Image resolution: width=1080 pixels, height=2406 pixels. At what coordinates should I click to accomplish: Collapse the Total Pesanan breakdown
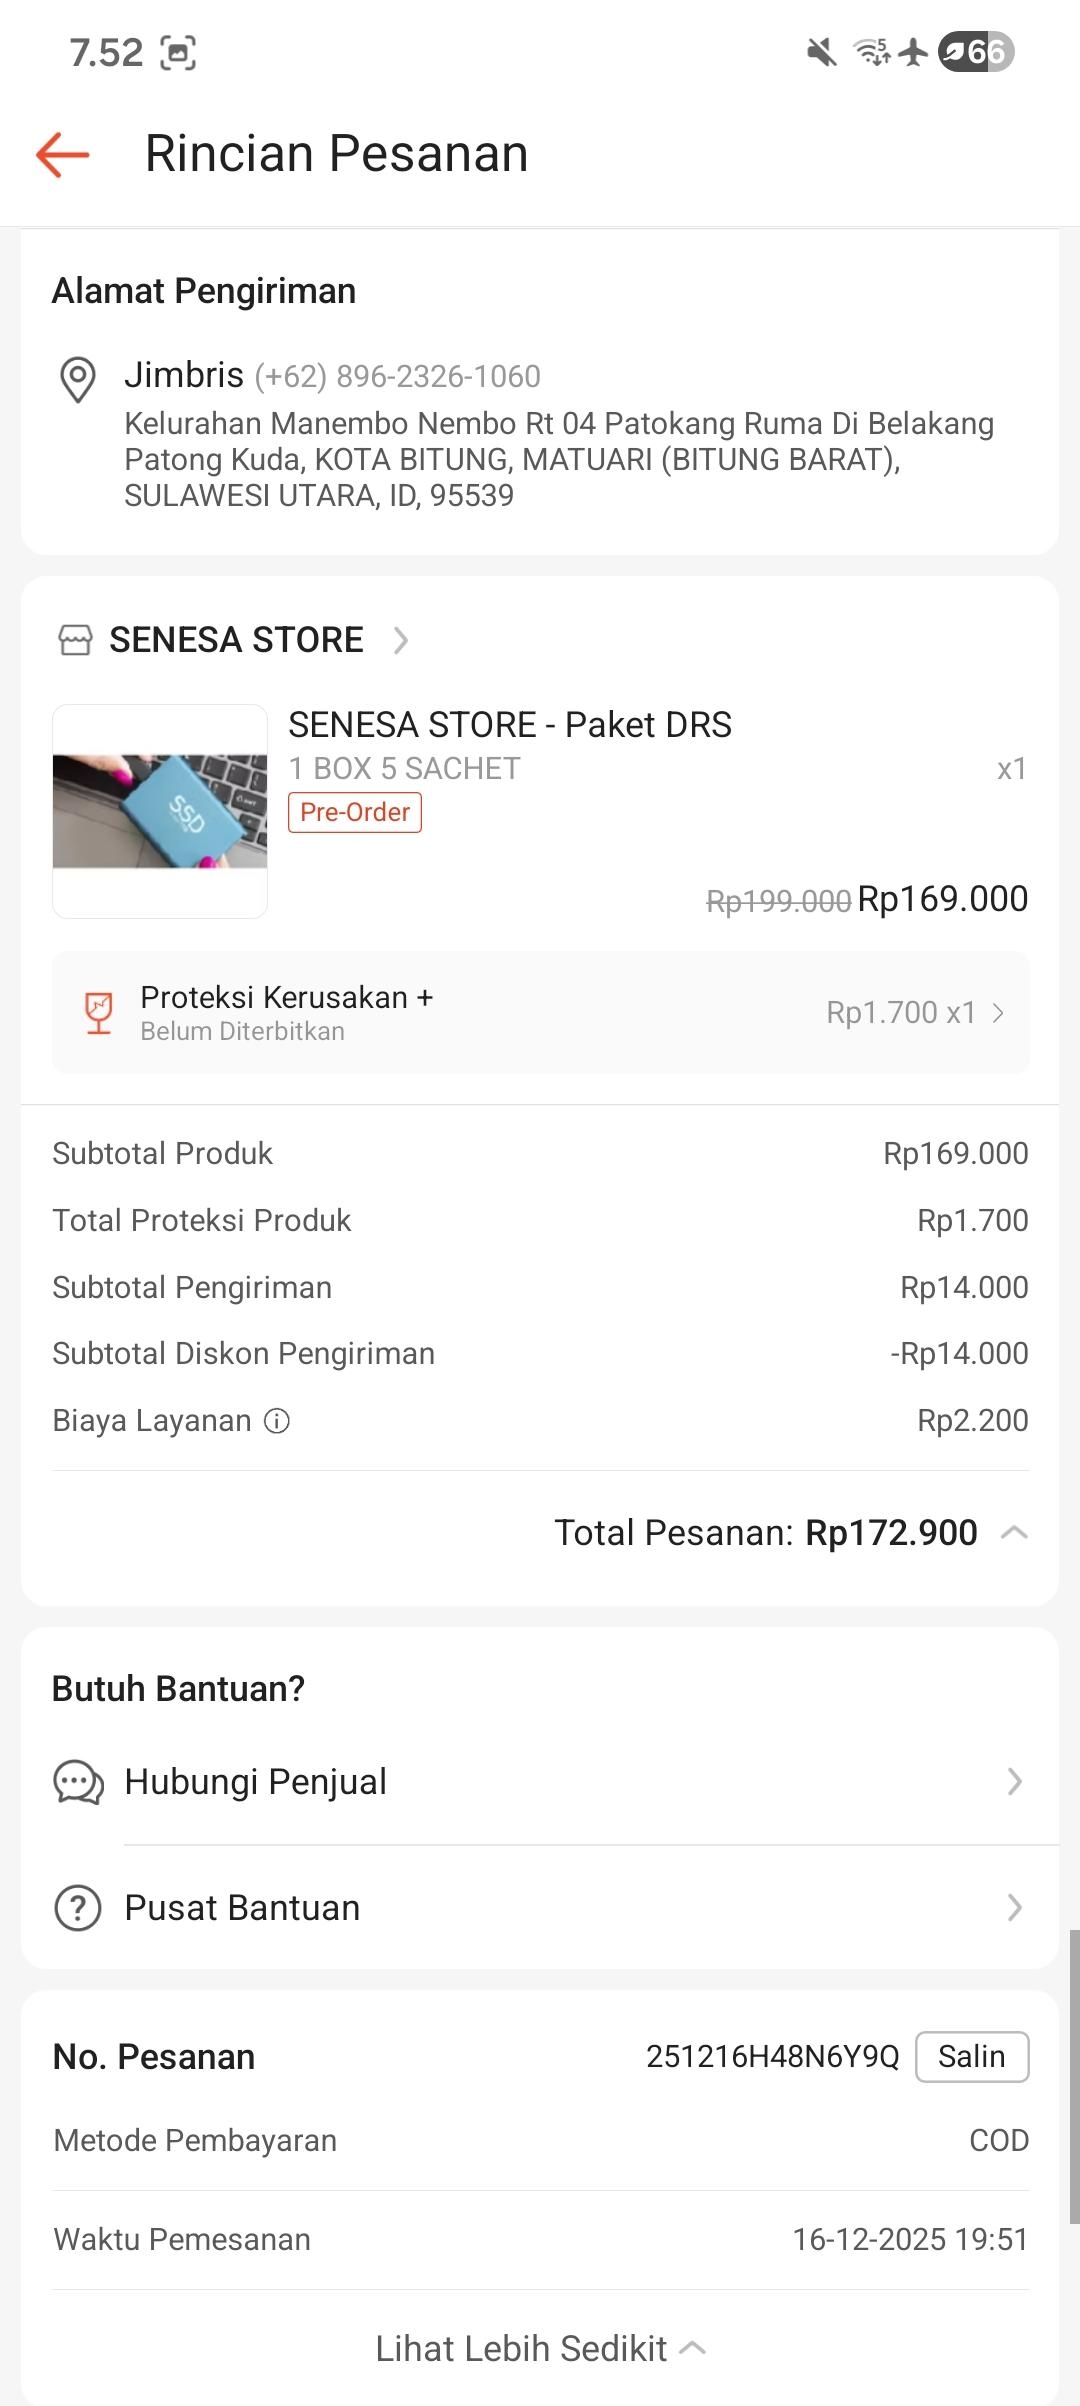click(x=1014, y=1533)
